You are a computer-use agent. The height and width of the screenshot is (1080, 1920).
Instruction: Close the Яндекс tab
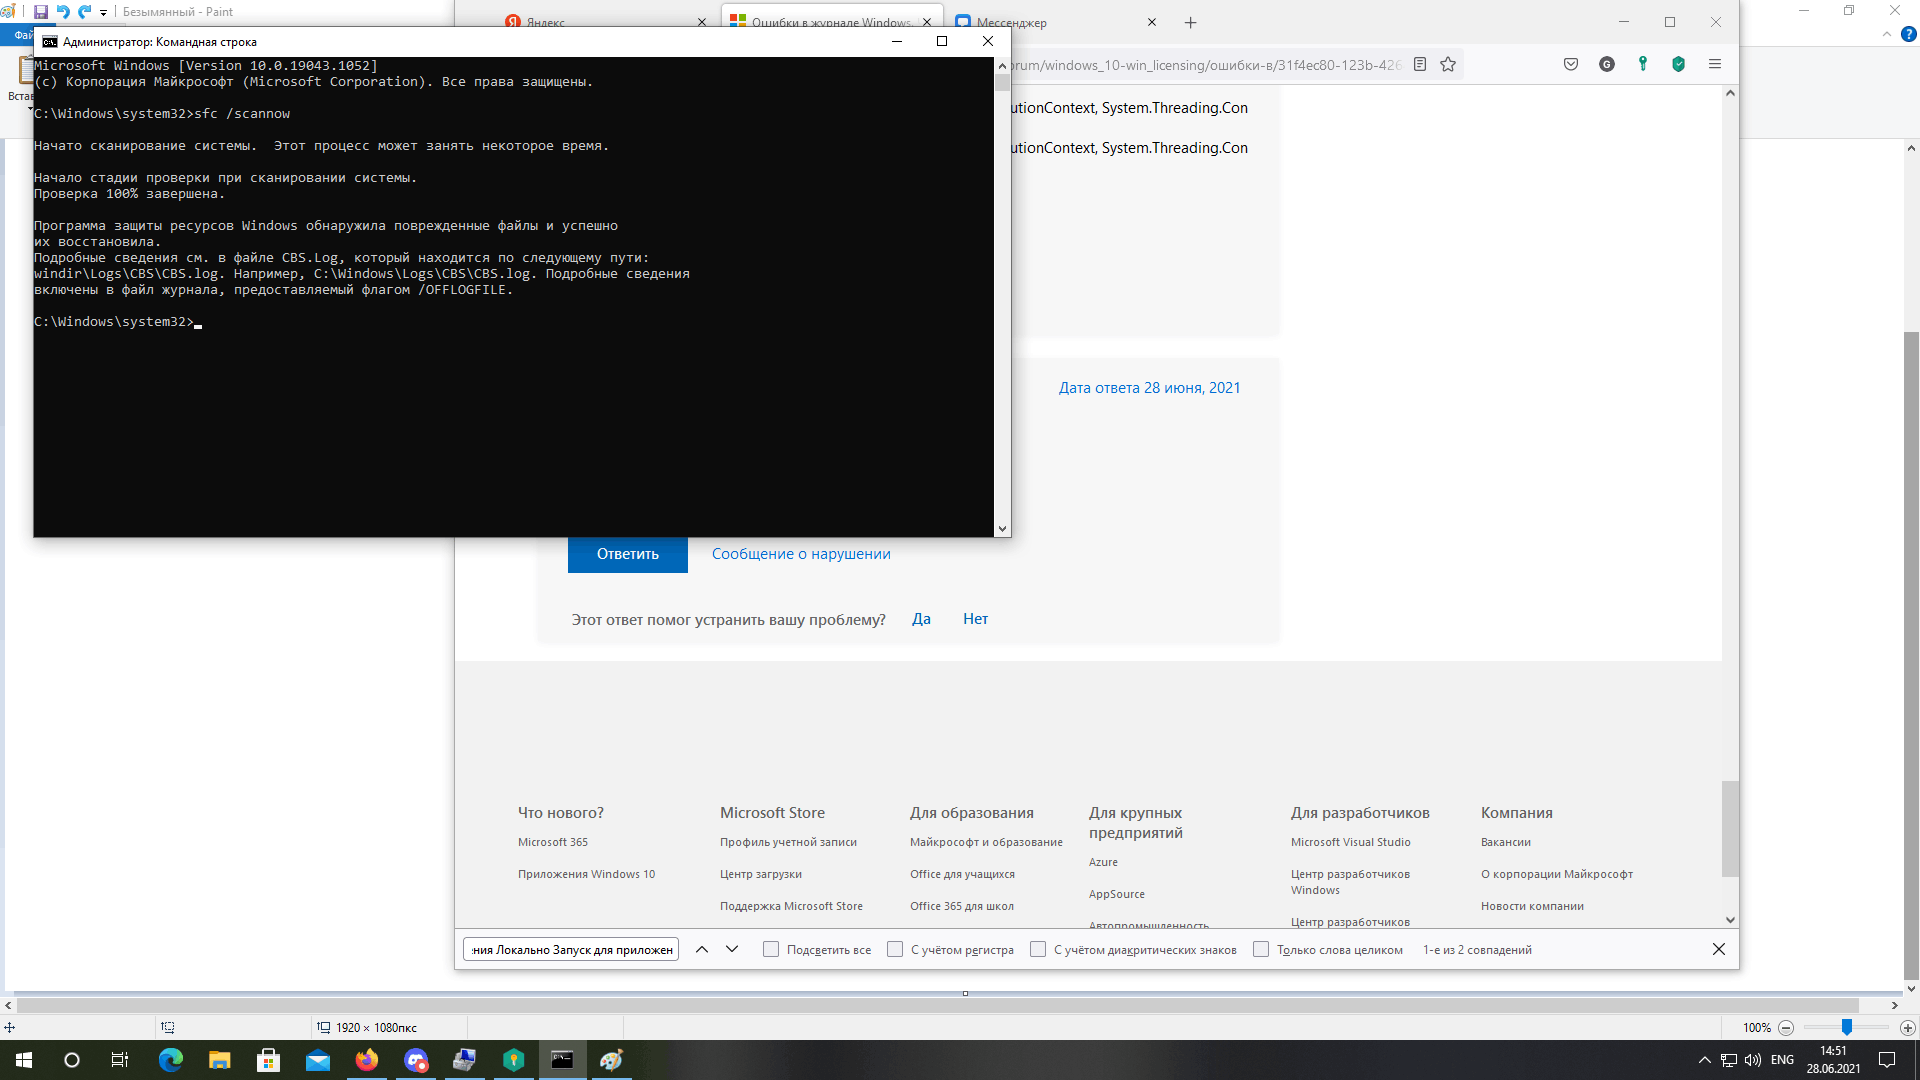(x=702, y=22)
